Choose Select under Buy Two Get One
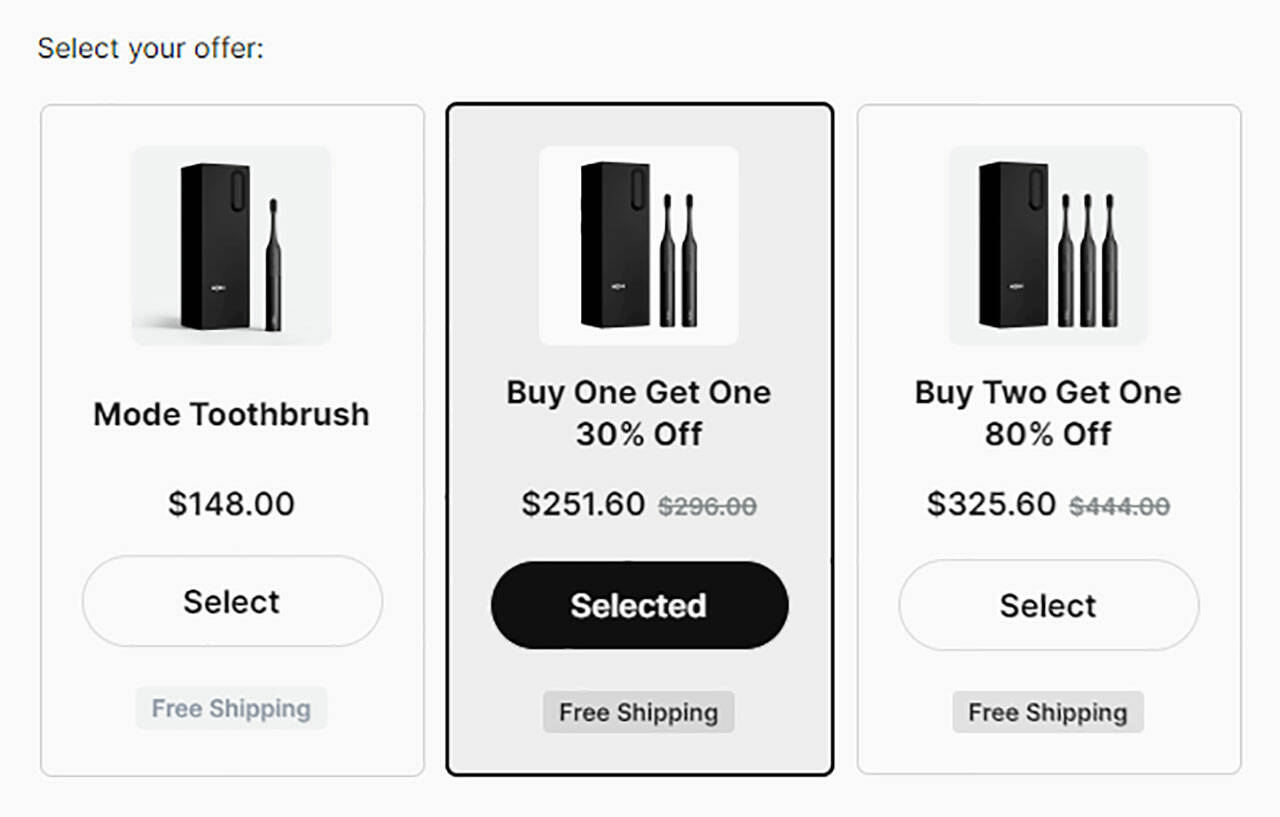 coord(1048,605)
